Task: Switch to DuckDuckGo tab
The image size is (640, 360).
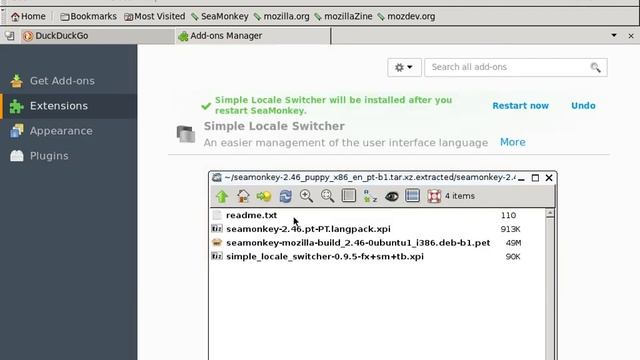Action: [97, 36]
